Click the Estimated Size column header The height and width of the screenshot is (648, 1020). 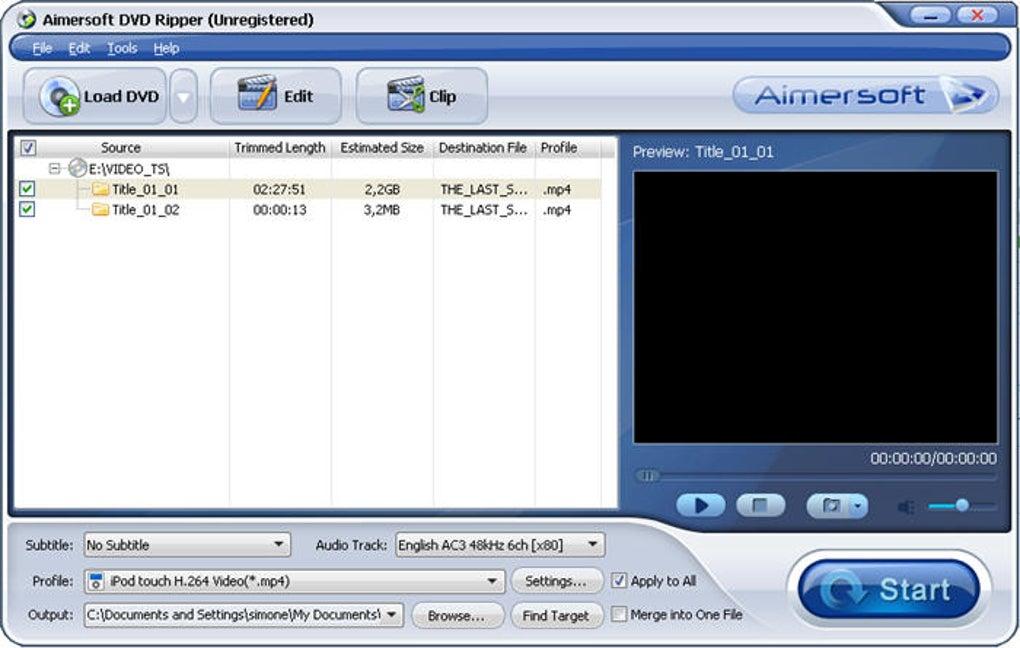coord(382,148)
